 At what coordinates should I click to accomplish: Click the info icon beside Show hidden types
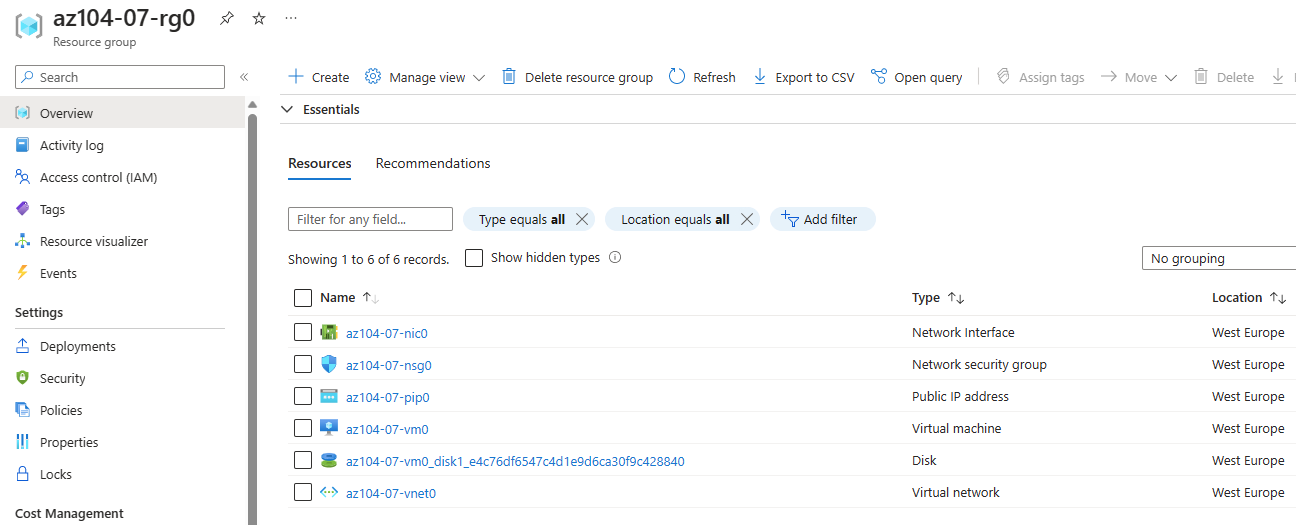point(615,258)
